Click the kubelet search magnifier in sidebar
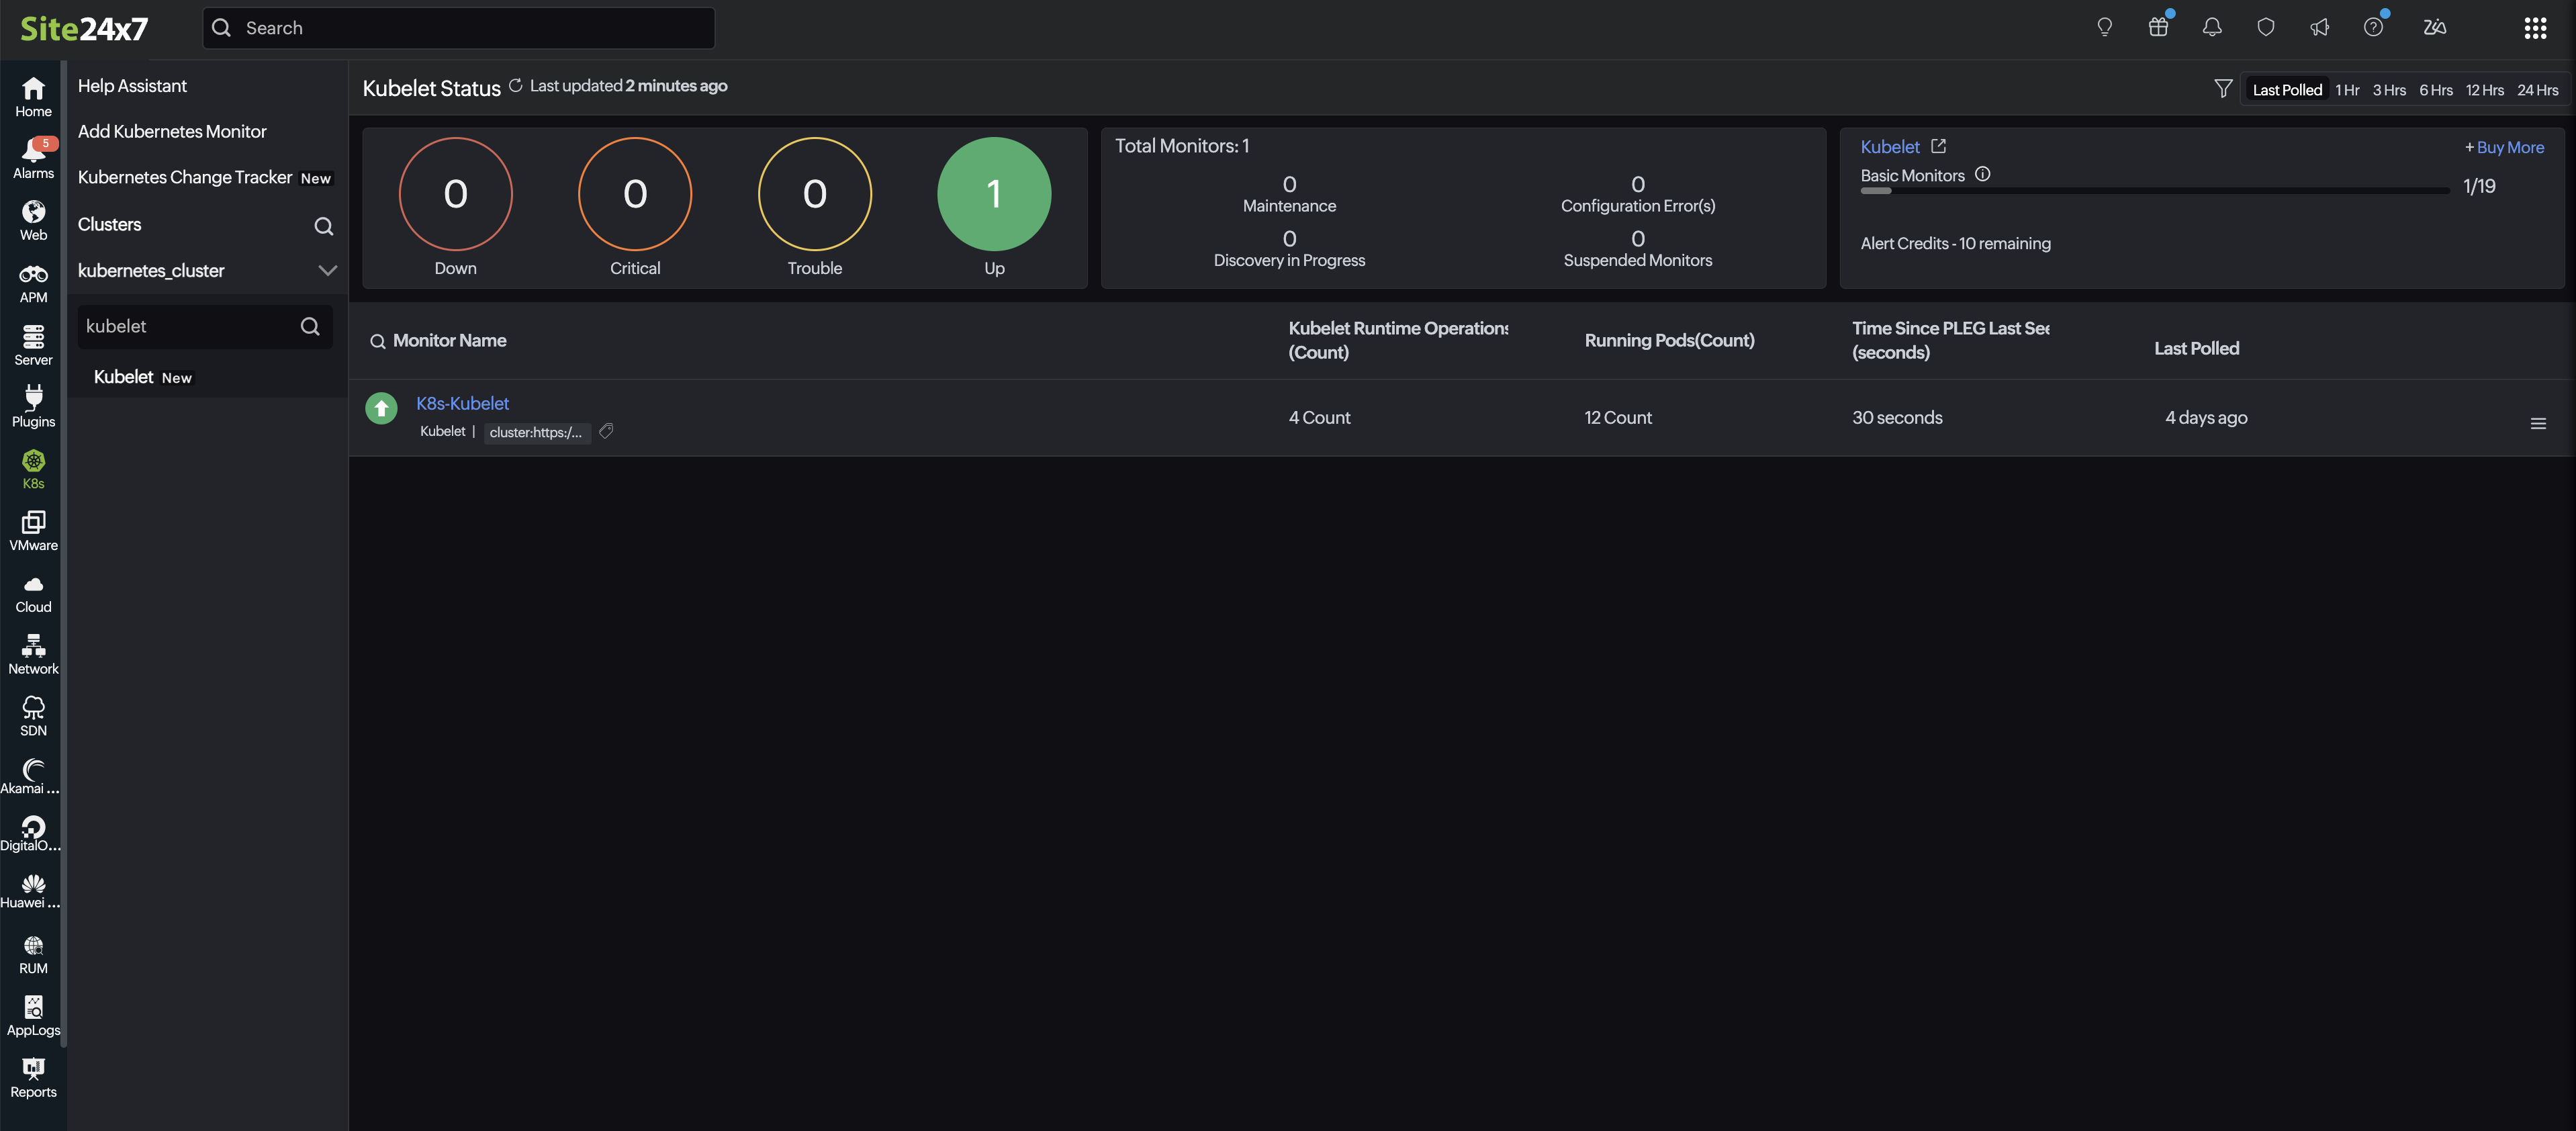Image resolution: width=2576 pixels, height=1131 pixels. click(x=310, y=326)
